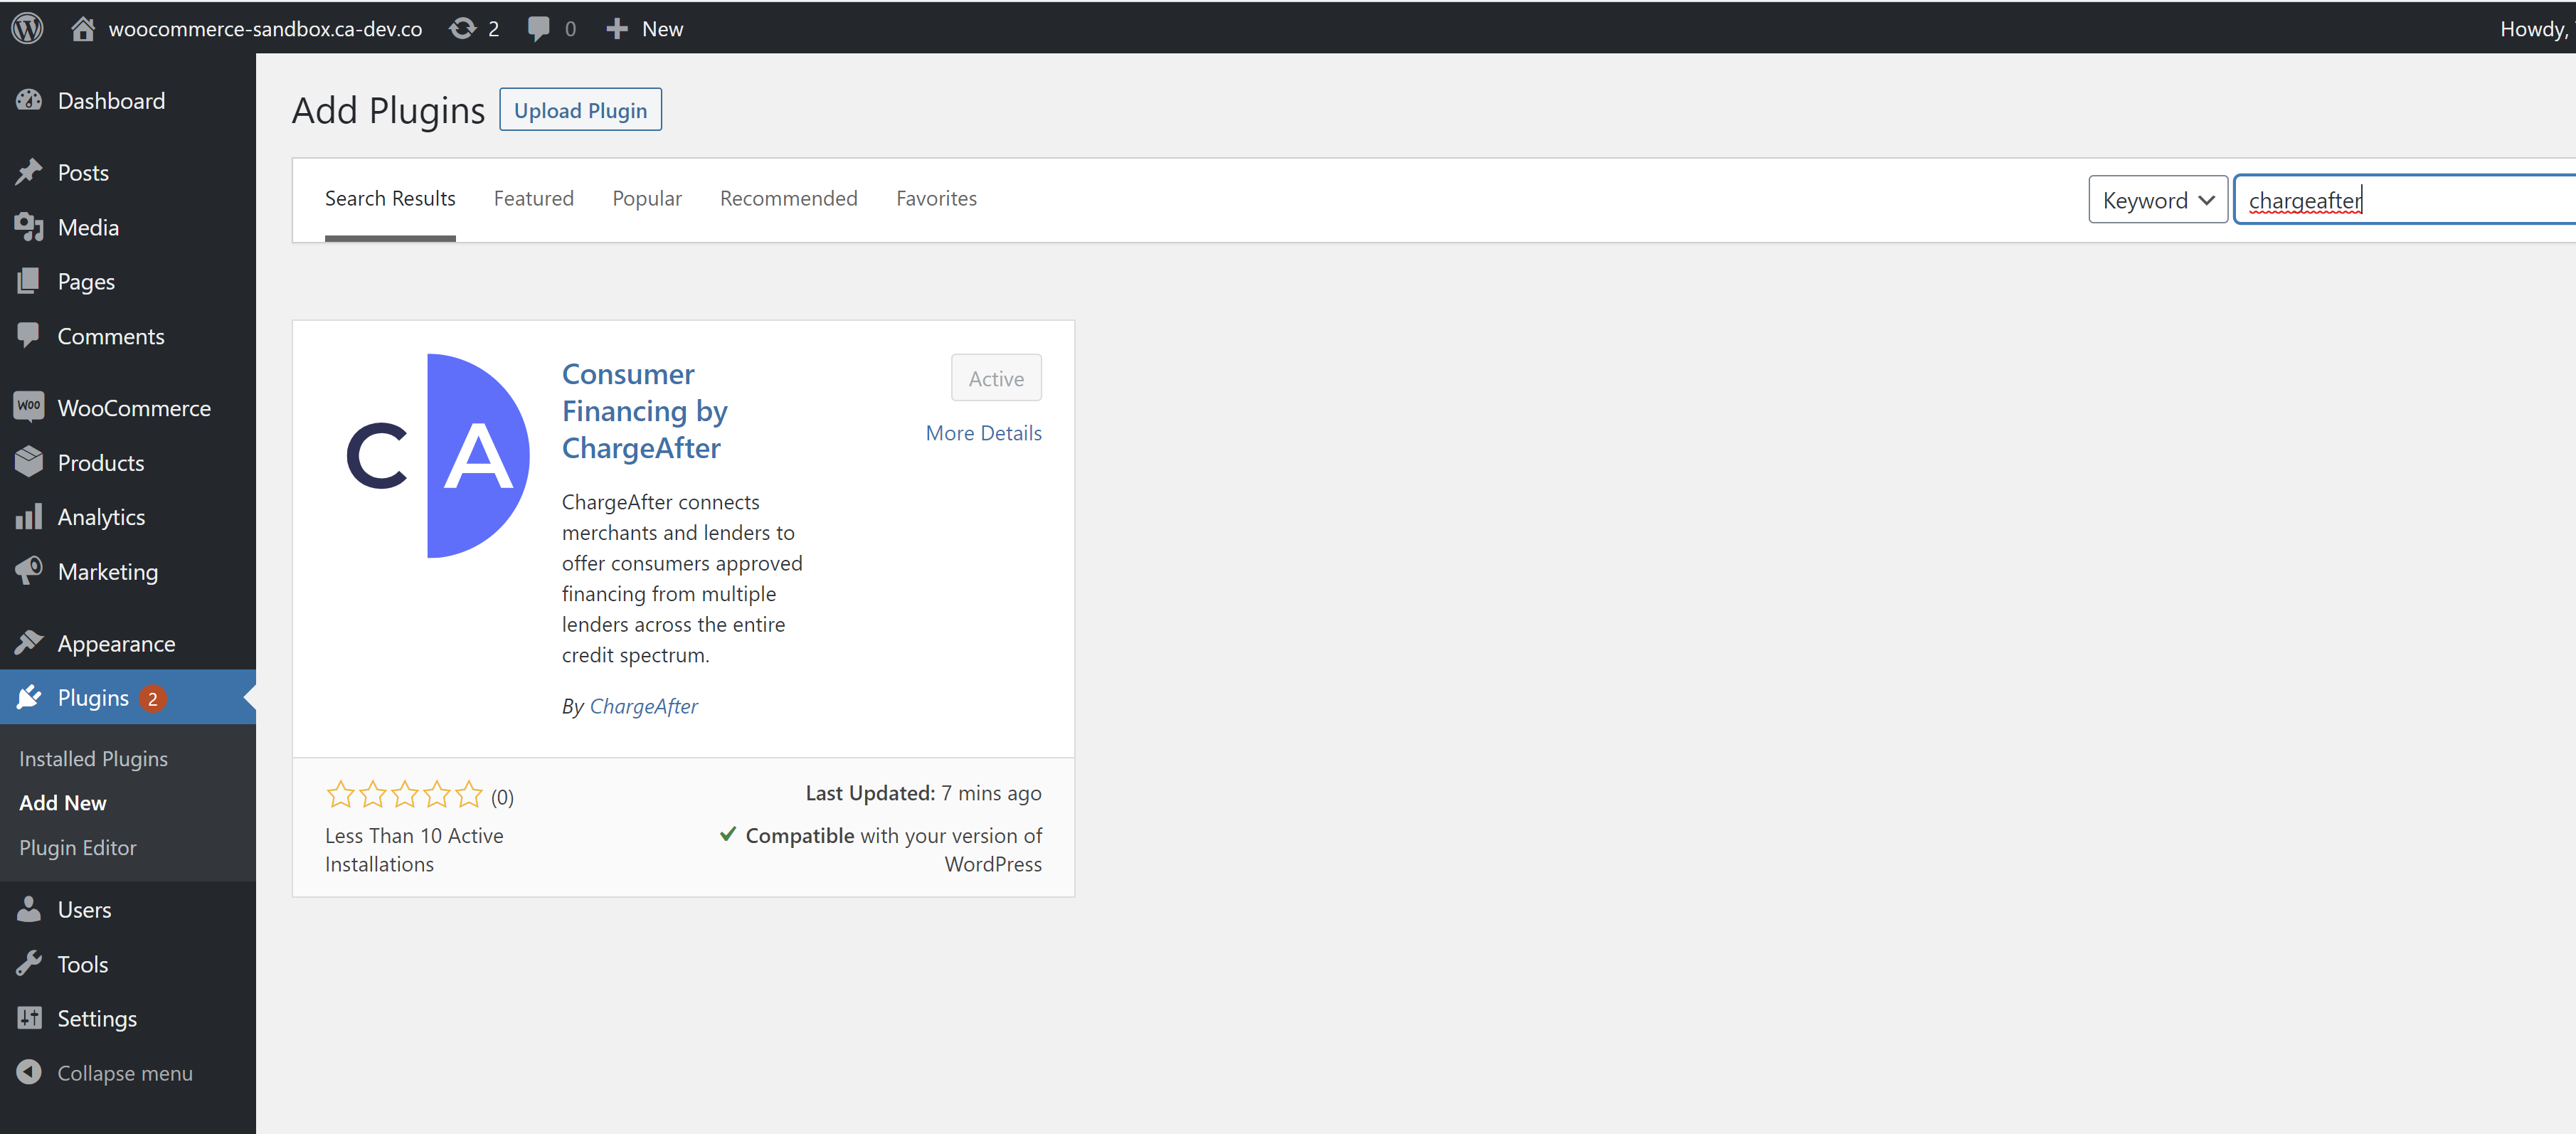This screenshot has height=1134, width=2576.
Task: Open the New content menu
Action: [645, 28]
